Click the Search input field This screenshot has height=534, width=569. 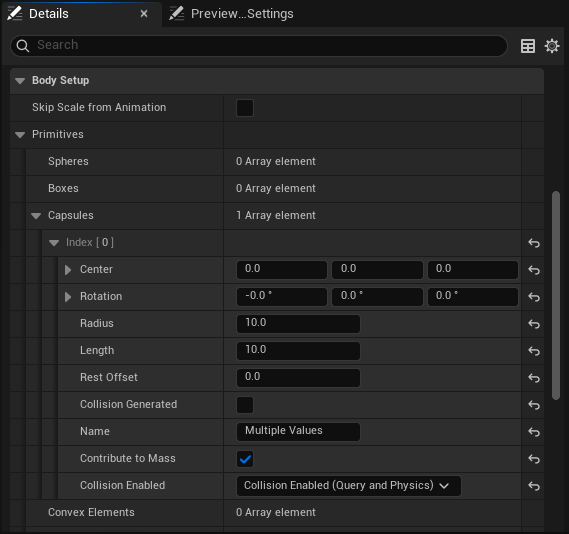pyautogui.click(x=259, y=46)
